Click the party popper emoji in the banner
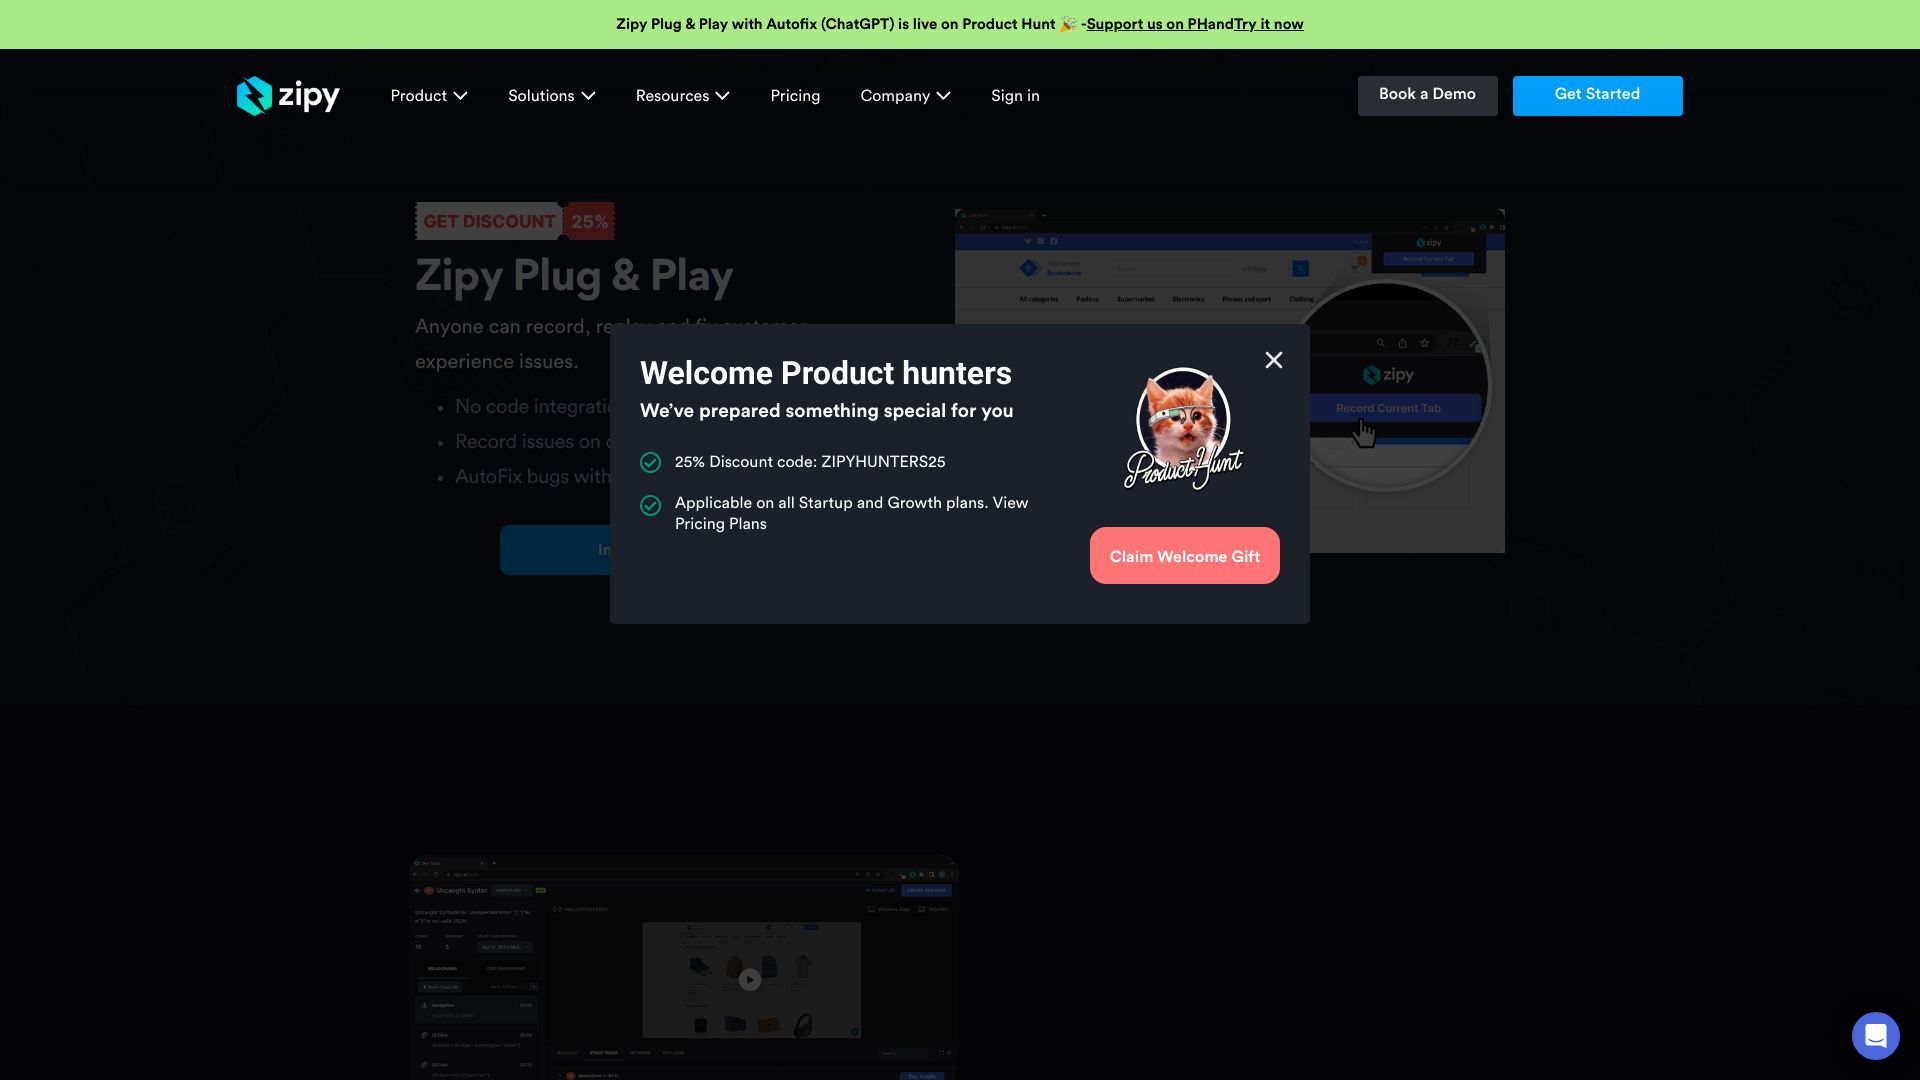This screenshot has width=1920, height=1080. click(x=1068, y=24)
